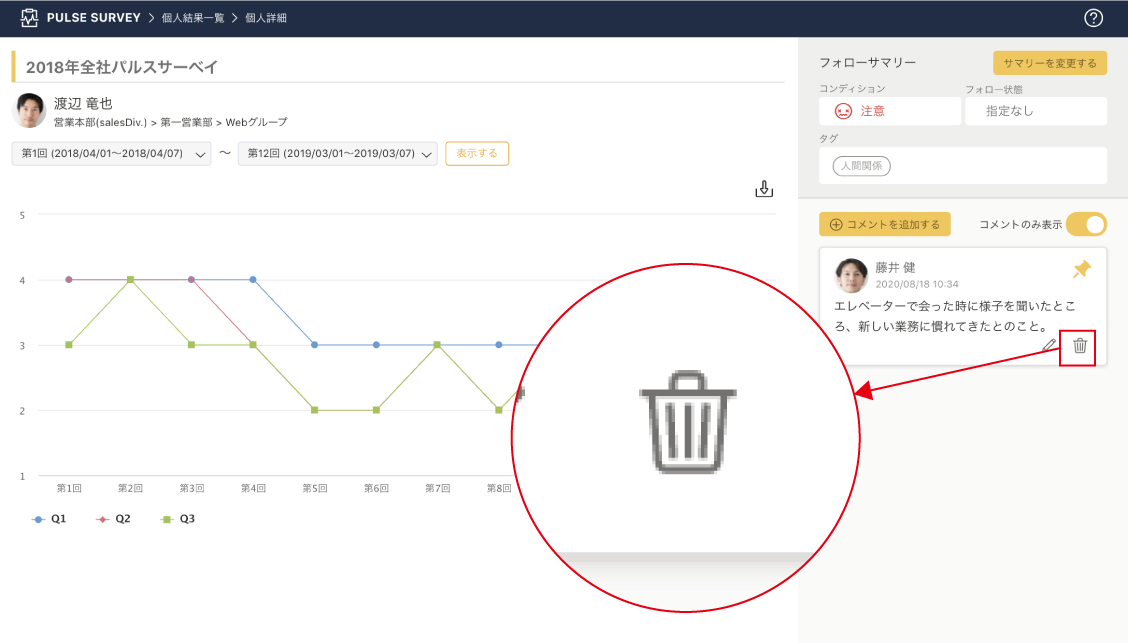Select the 個人詳細 breadcrumb item
The image size is (1128, 643).
[x=266, y=18]
